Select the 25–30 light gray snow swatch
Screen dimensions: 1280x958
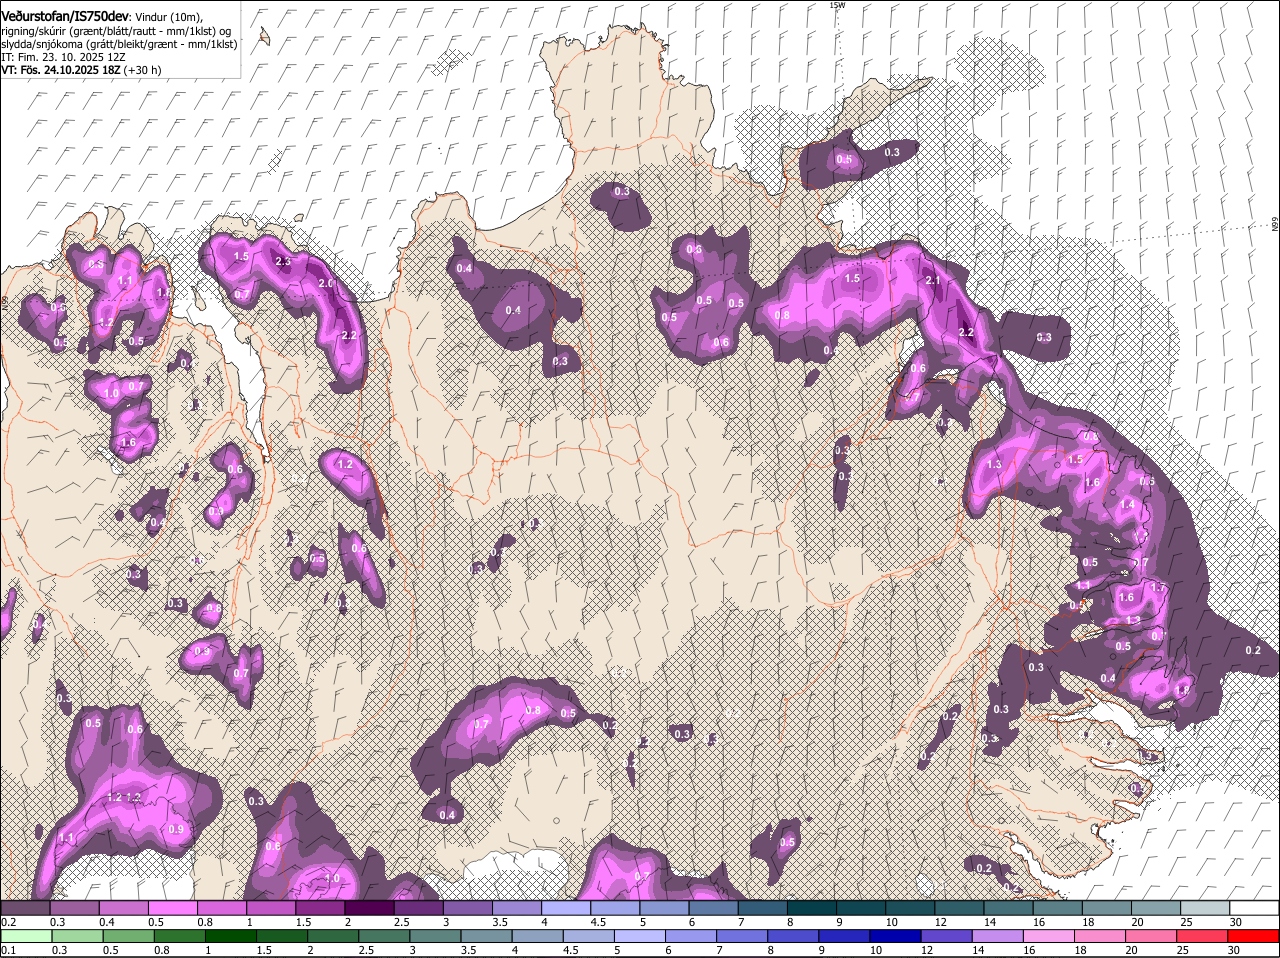[1206, 907]
